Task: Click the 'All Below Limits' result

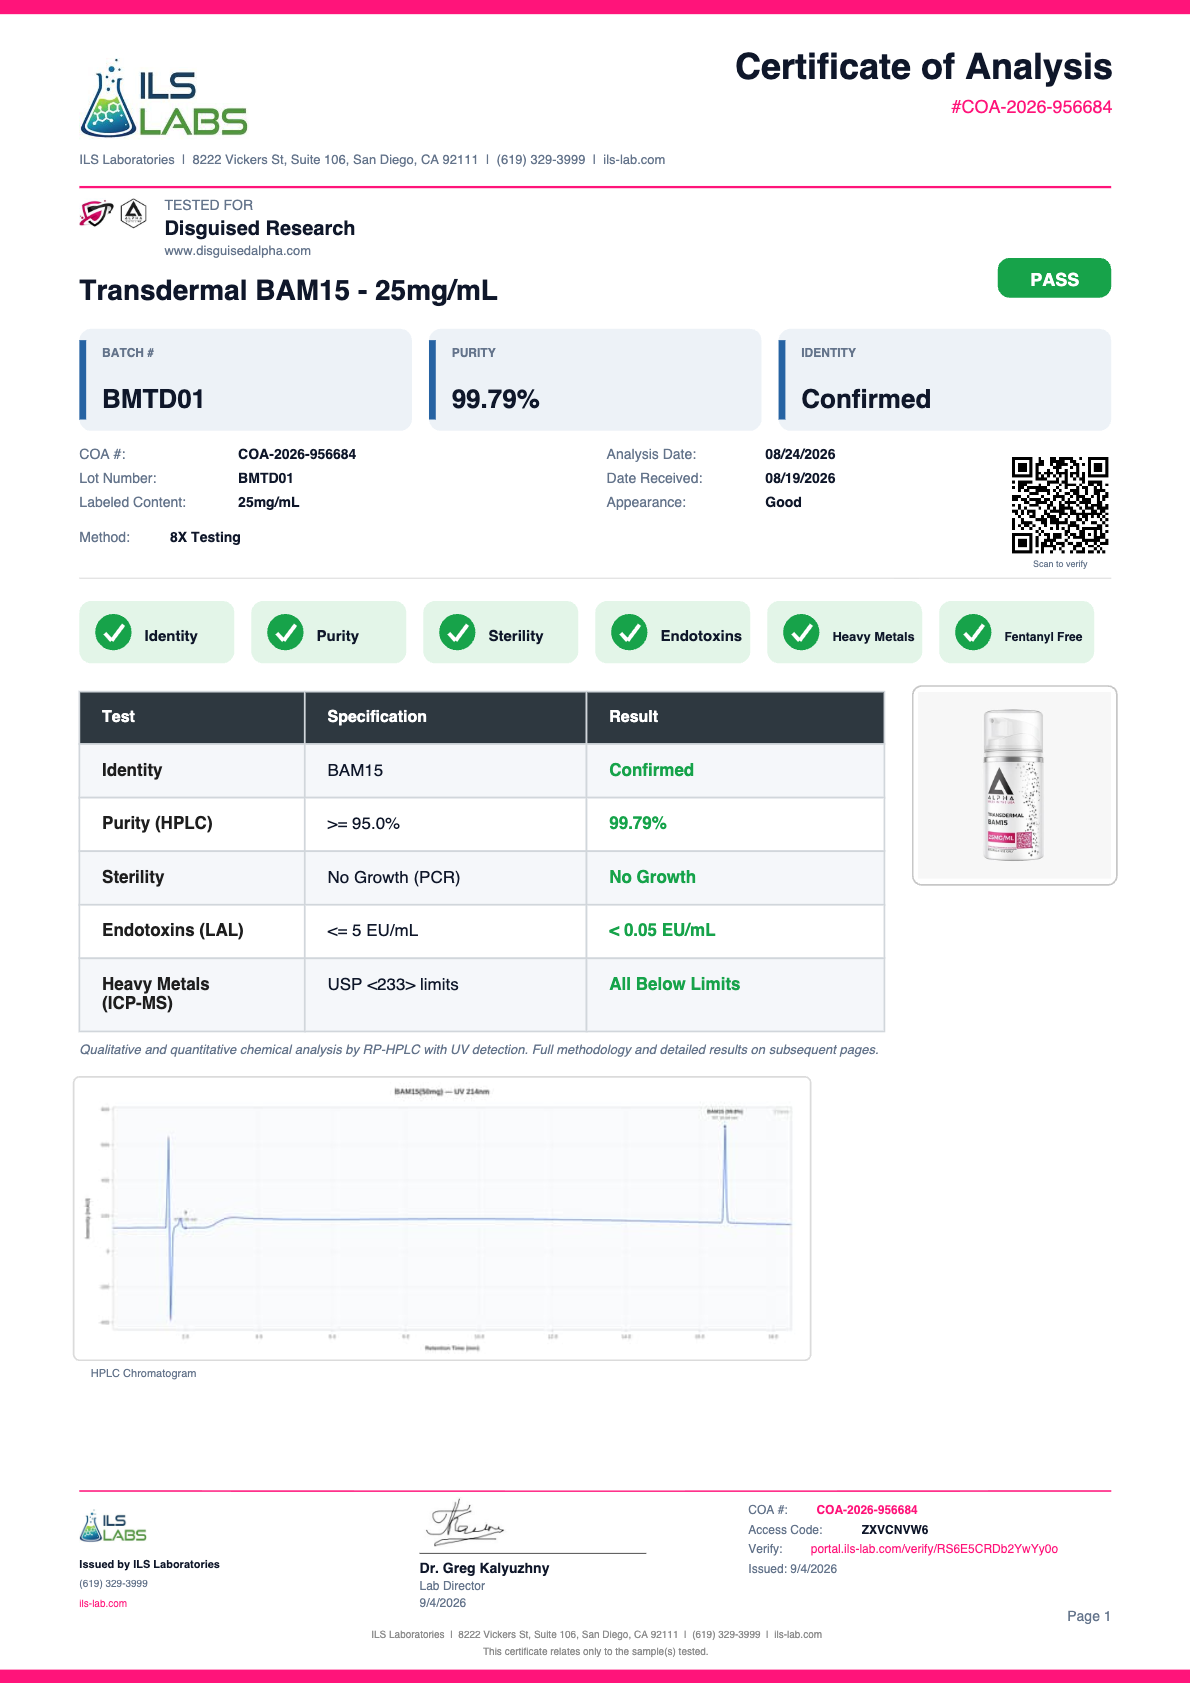Action: tap(675, 984)
